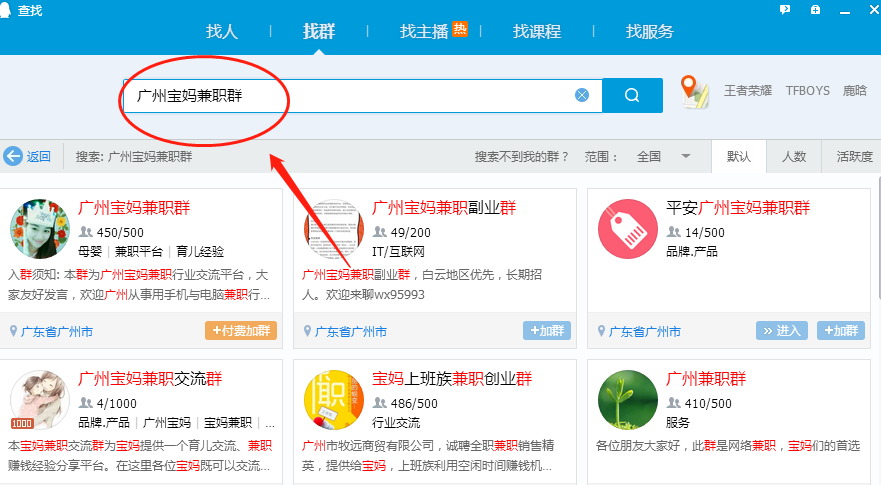Click the 兼职平台 tag
This screenshot has width=881, height=485.
[139, 251]
